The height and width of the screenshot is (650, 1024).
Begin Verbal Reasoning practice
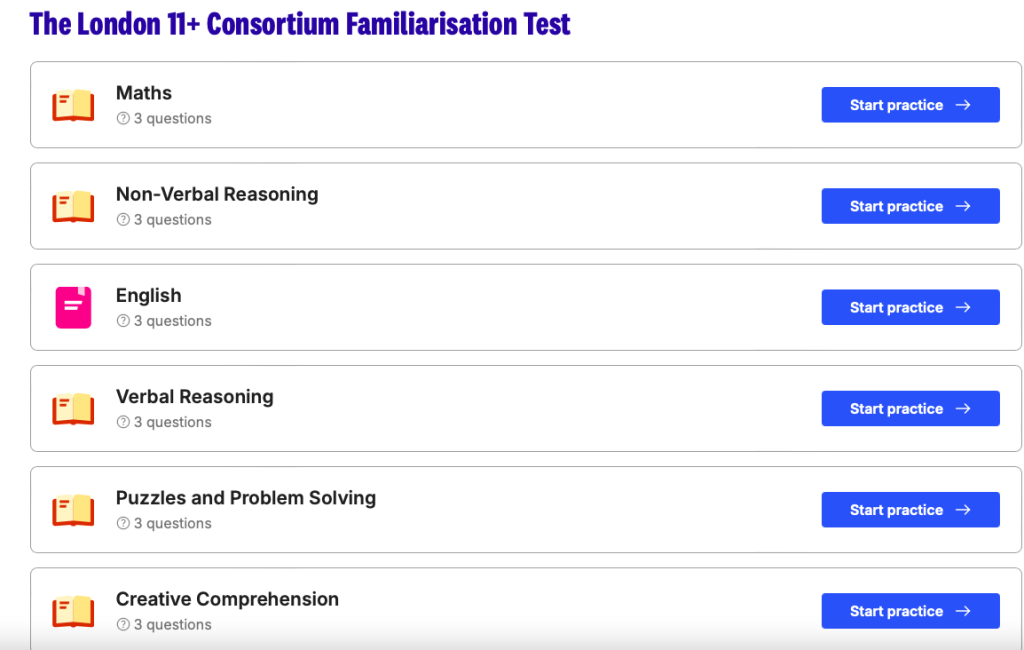pos(910,409)
